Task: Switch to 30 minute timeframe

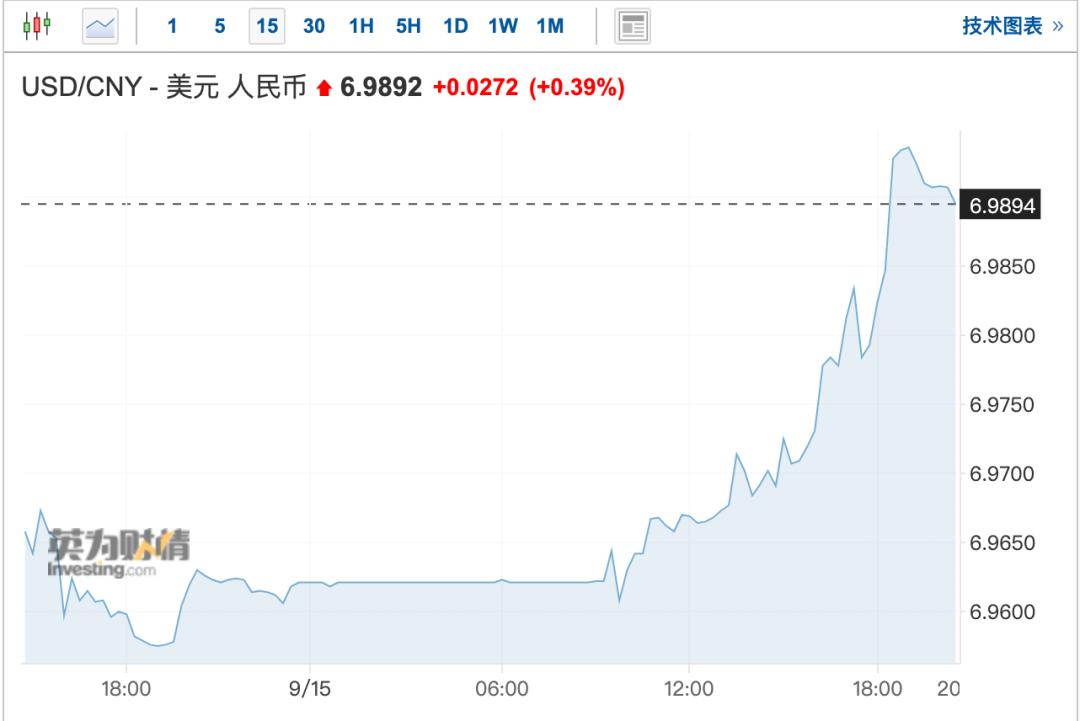Action: (314, 26)
